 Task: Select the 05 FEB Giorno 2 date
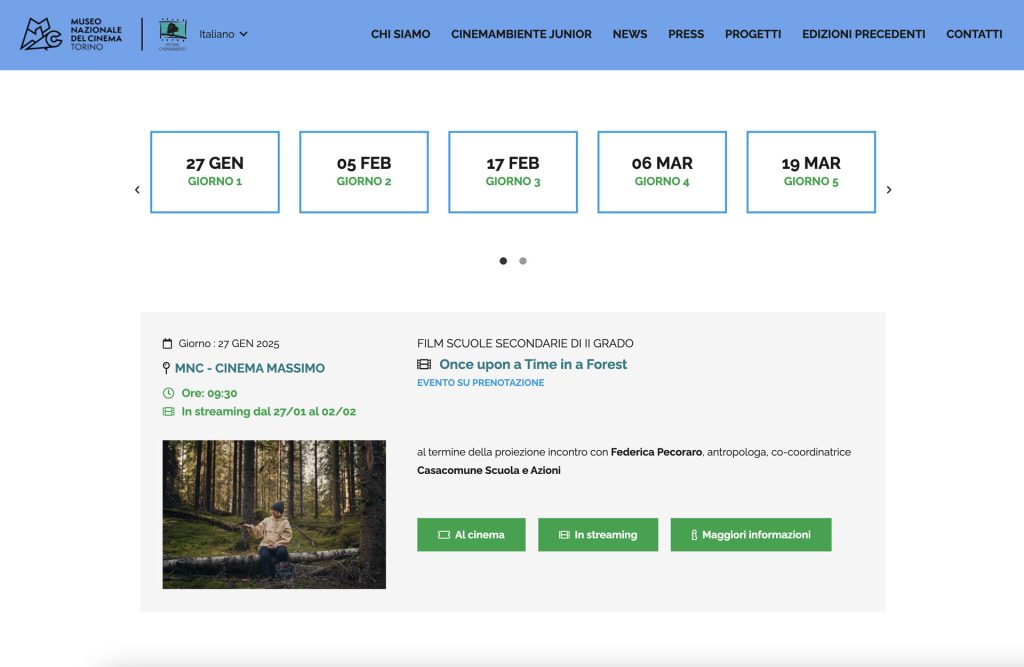pos(364,172)
